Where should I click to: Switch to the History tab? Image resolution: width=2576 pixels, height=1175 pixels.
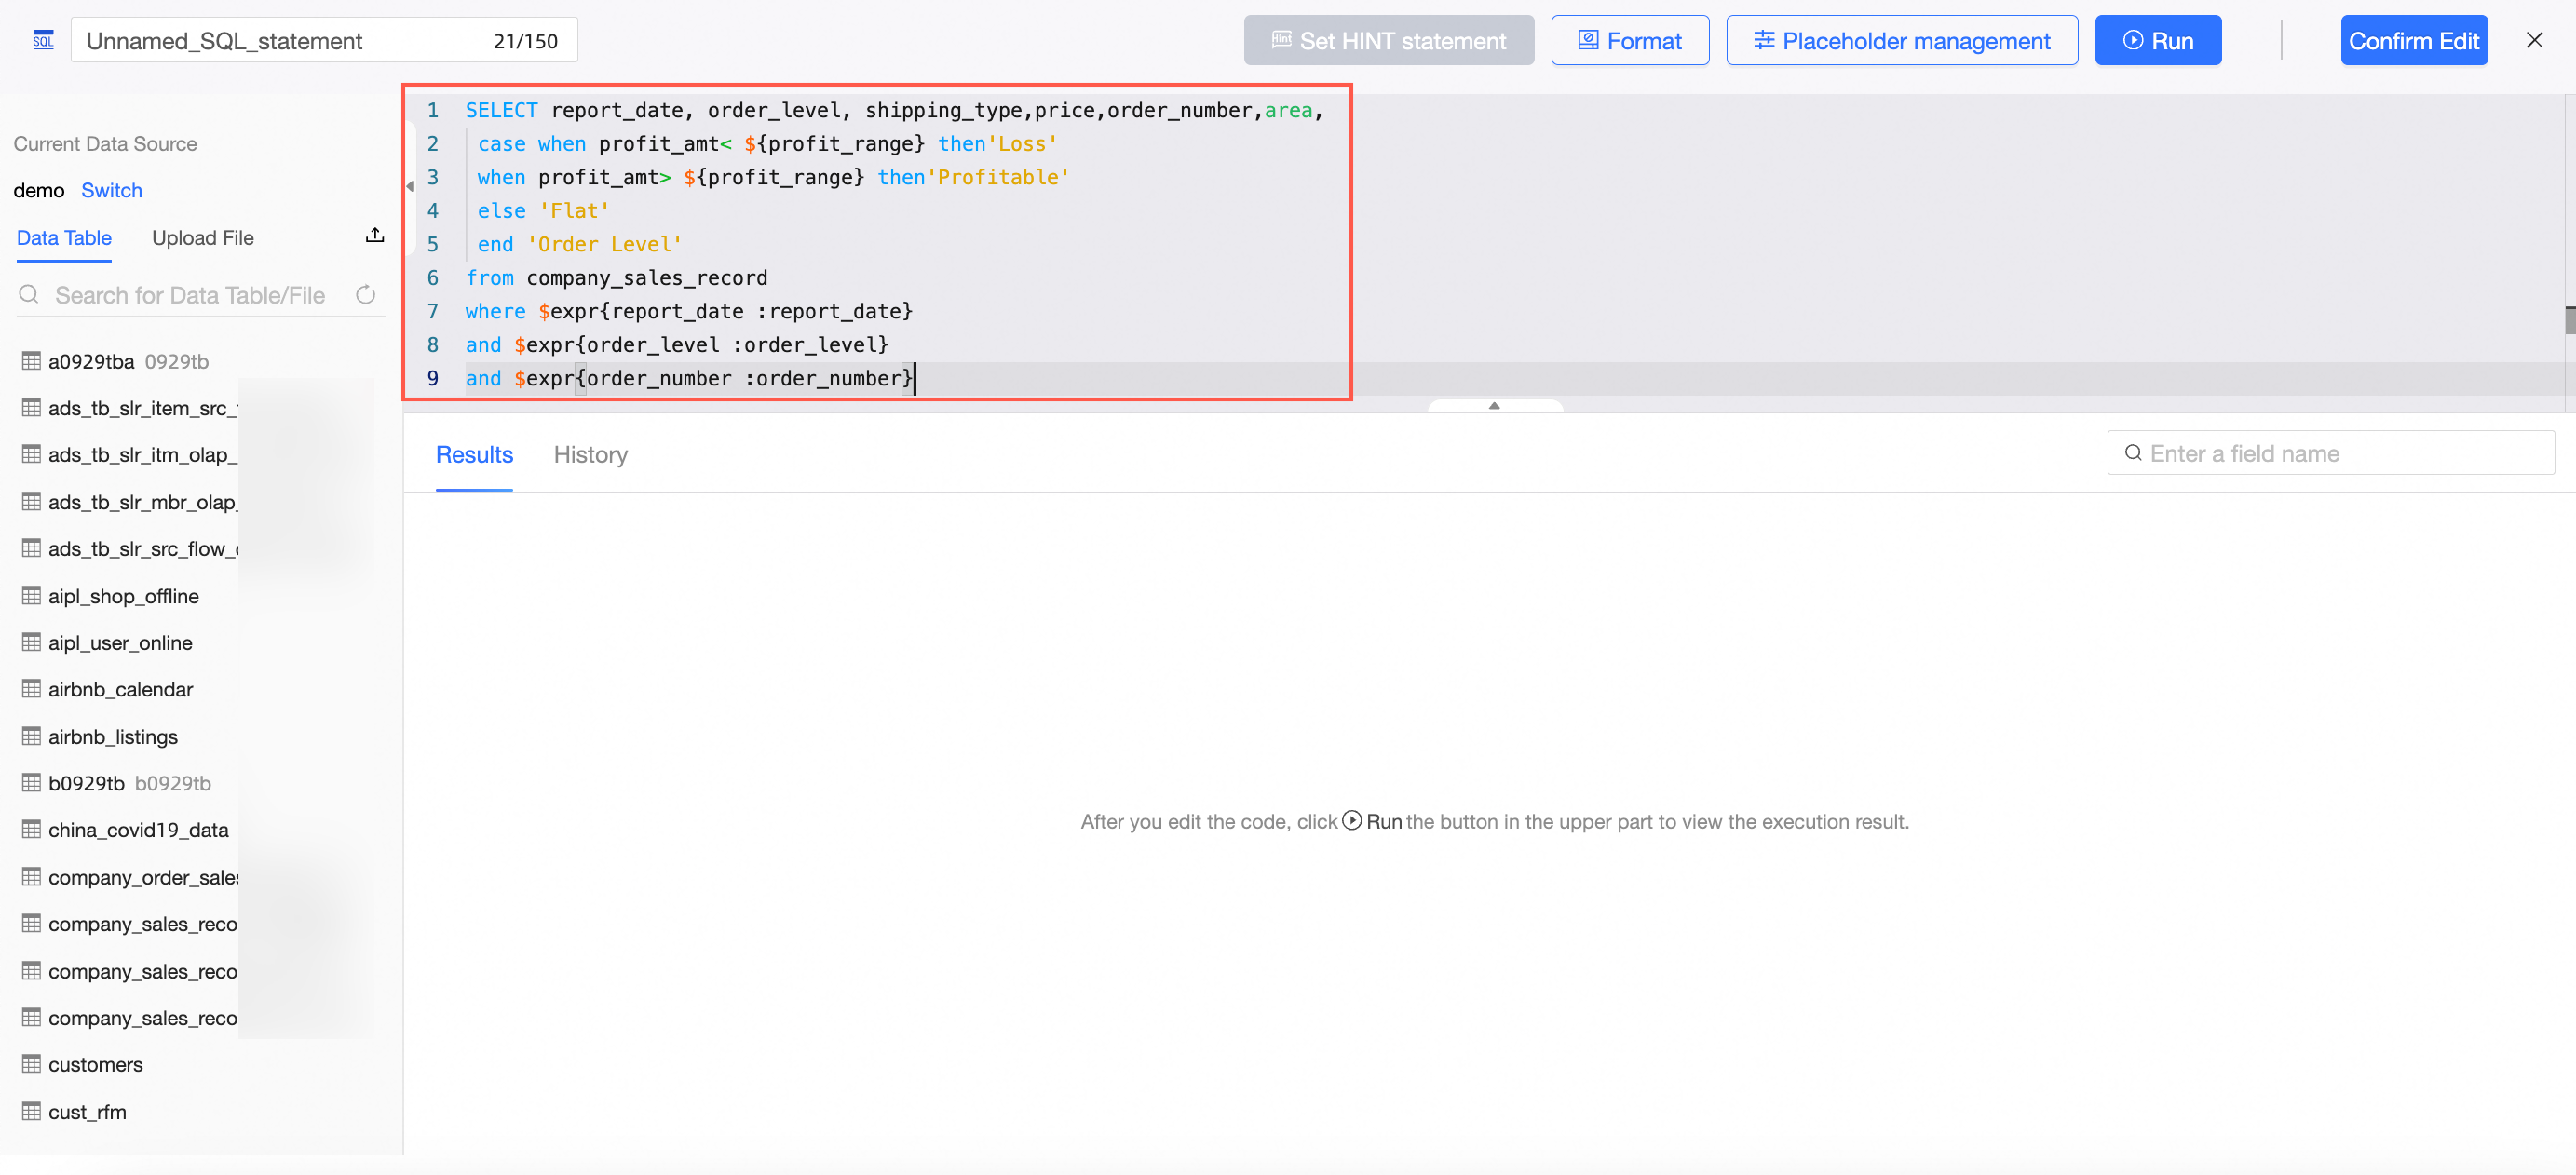[590, 455]
